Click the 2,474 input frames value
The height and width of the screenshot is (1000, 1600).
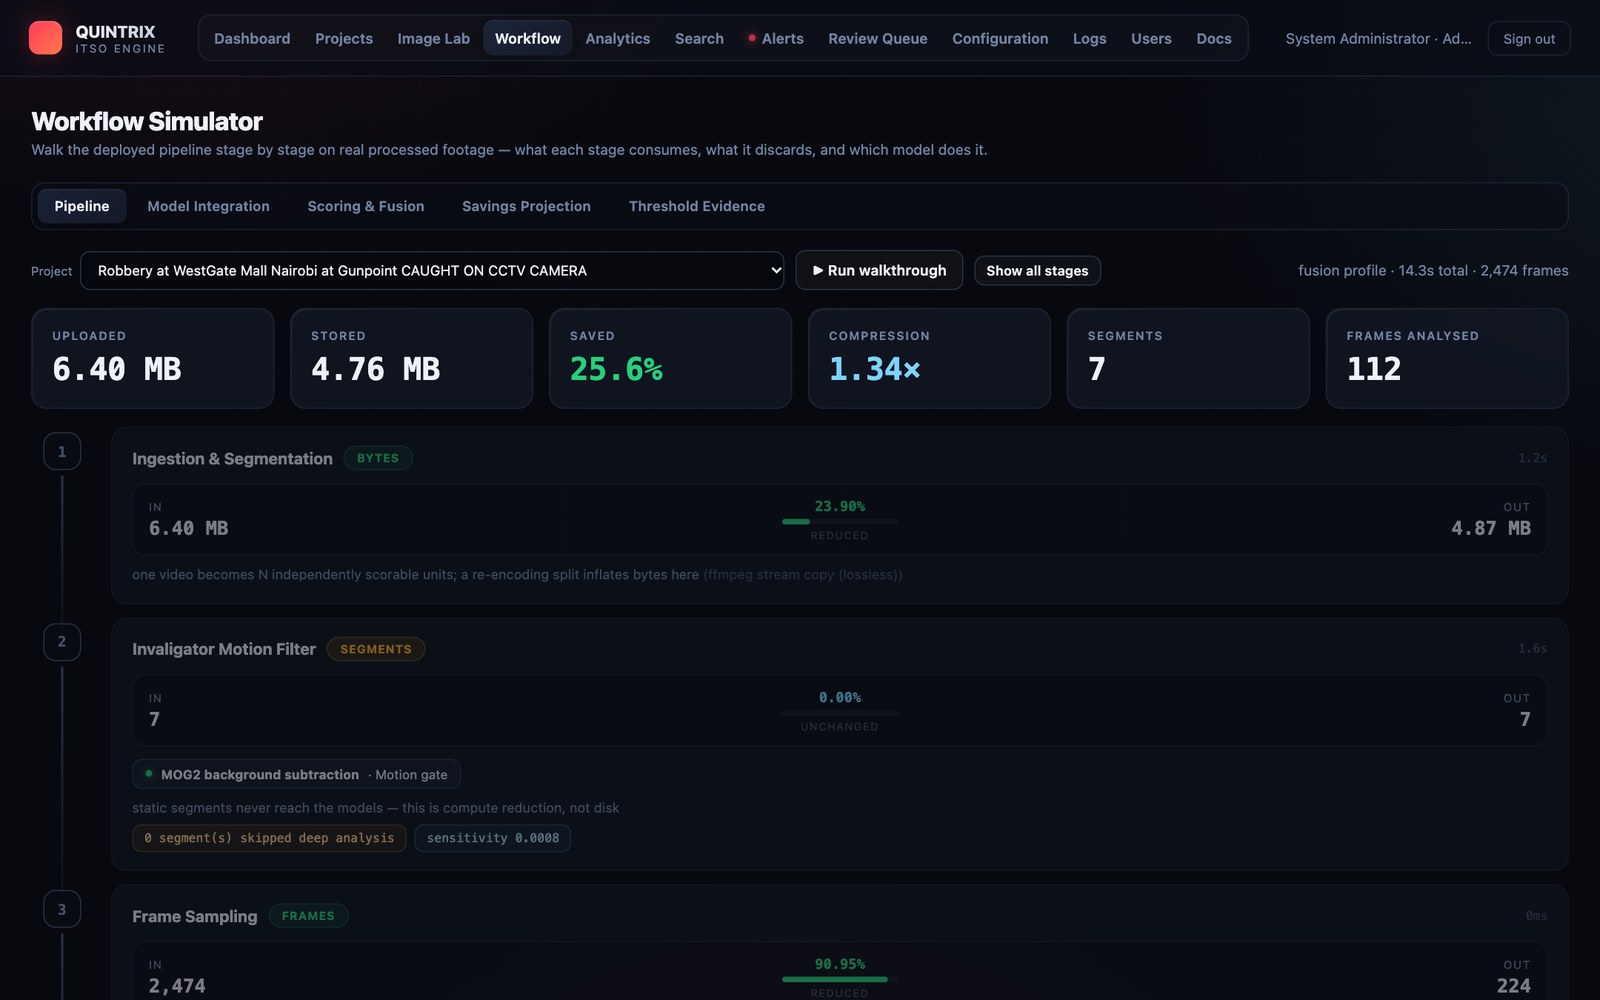pos(177,986)
